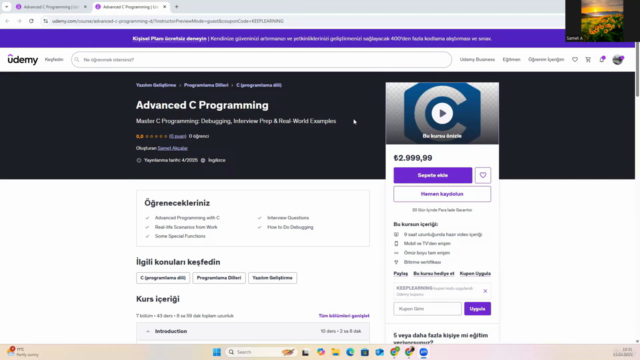Open the Windows Start menu
Image resolution: width=640 pixels, height=360 pixels.
click(217, 352)
